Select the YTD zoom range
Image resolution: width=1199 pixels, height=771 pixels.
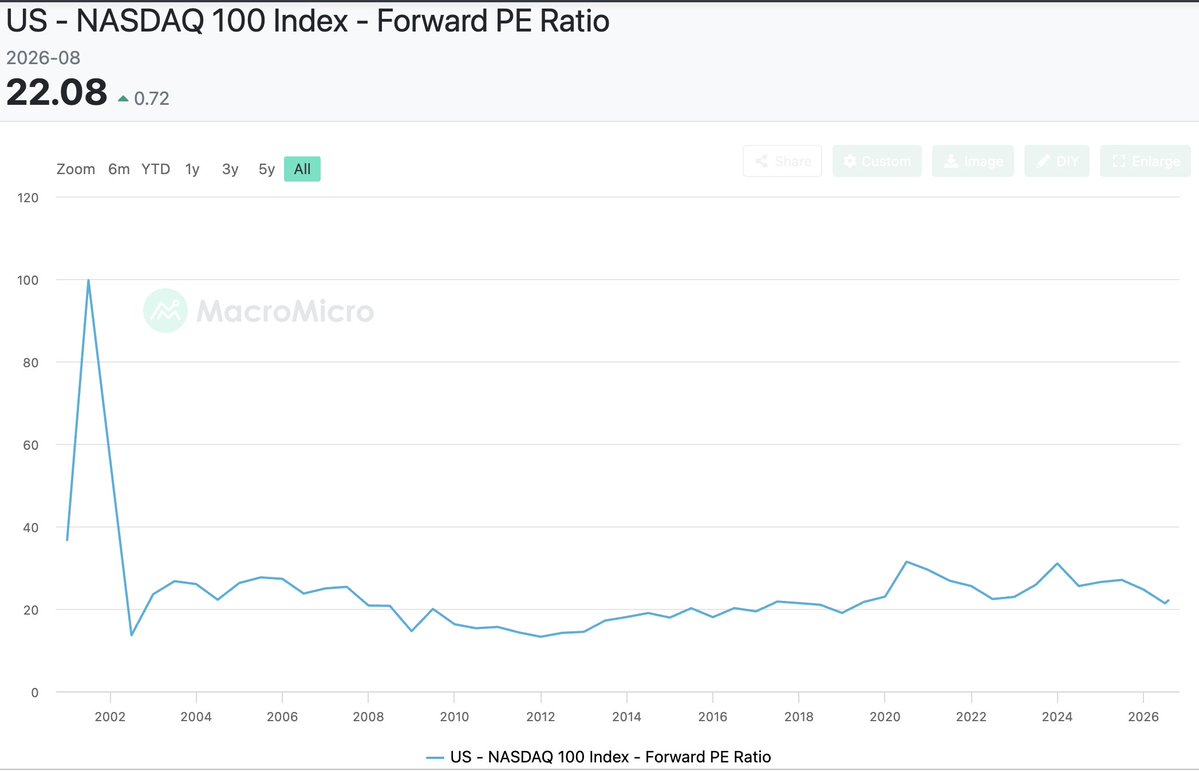(155, 169)
